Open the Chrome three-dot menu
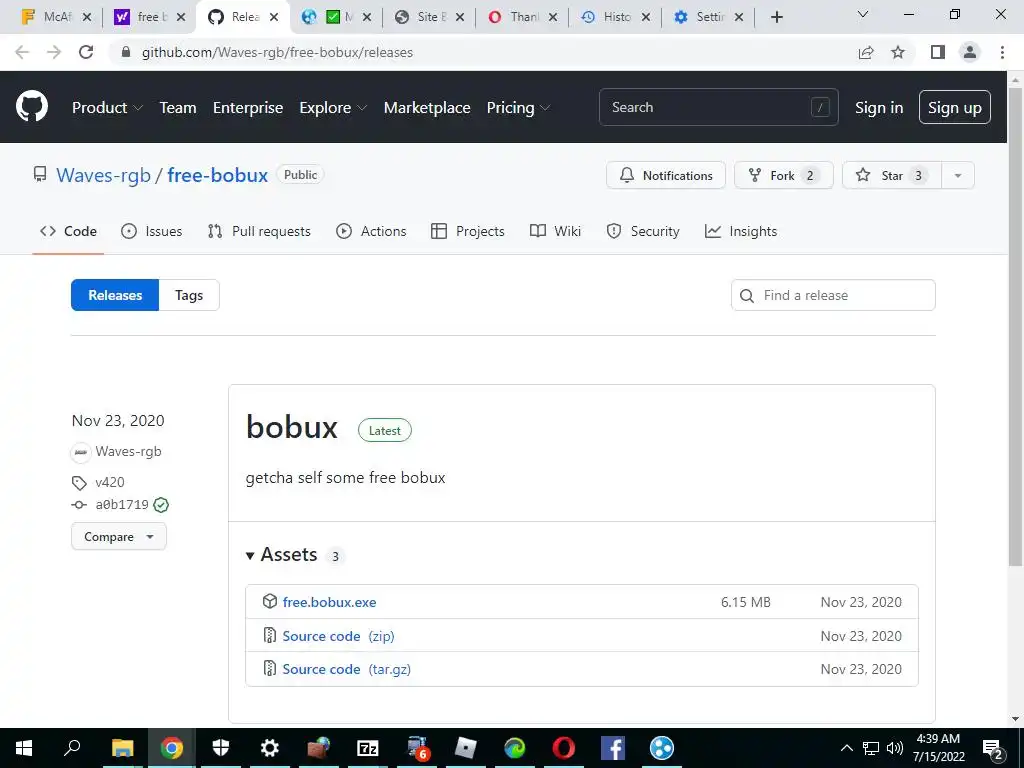Screen dimensions: 1024x768 pos(1002,52)
